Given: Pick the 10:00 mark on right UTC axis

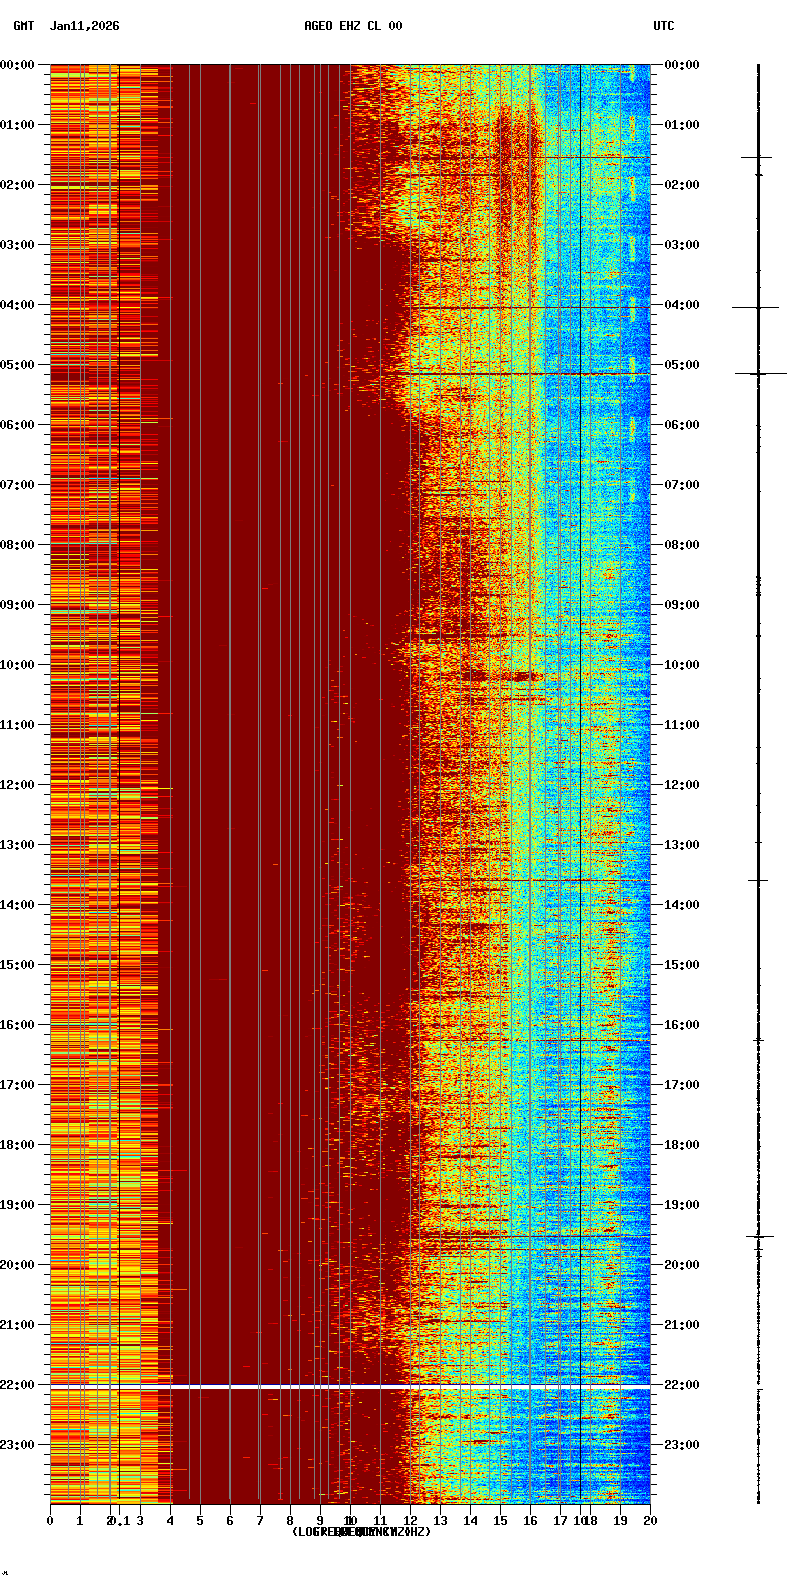Looking at the screenshot, I should pyautogui.click(x=682, y=665).
